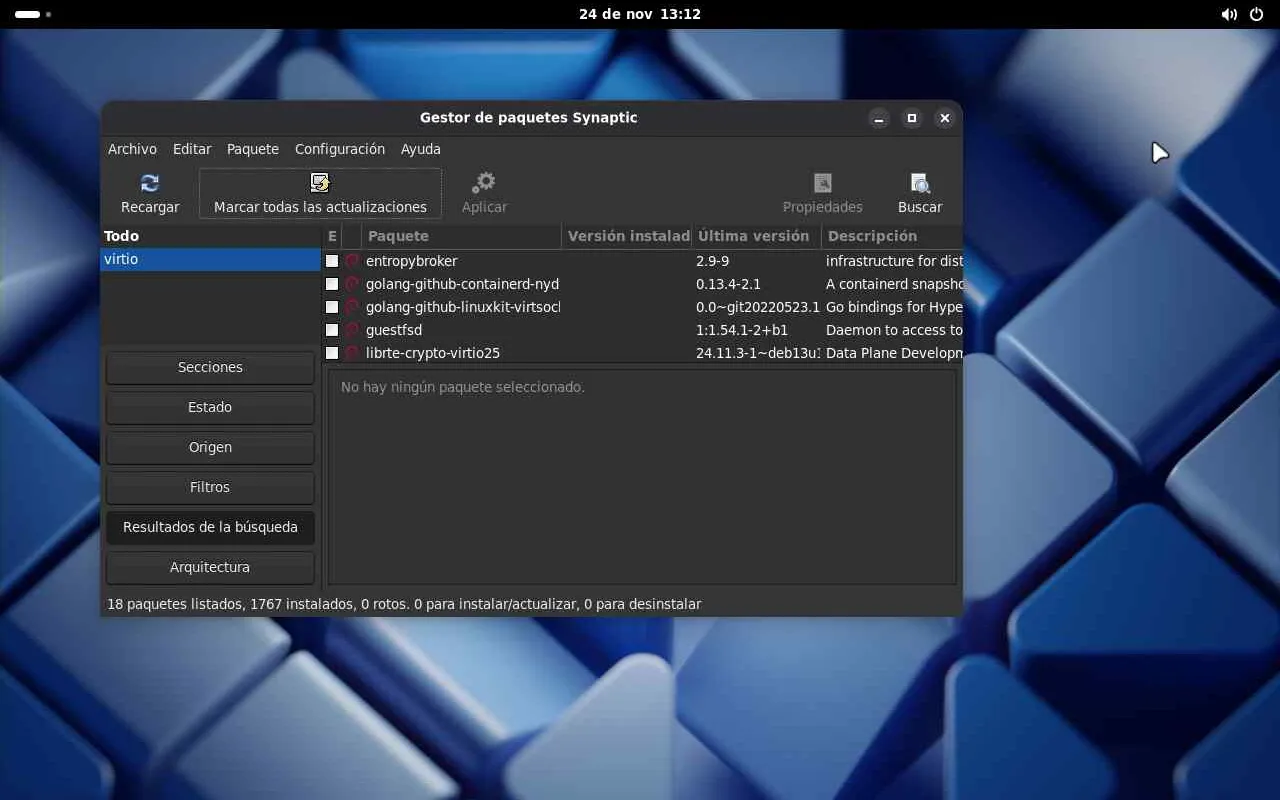The image size is (1280, 800).
Task: Click version 24.11.3-1~deb13u1 in the list
Action: click(x=758, y=353)
